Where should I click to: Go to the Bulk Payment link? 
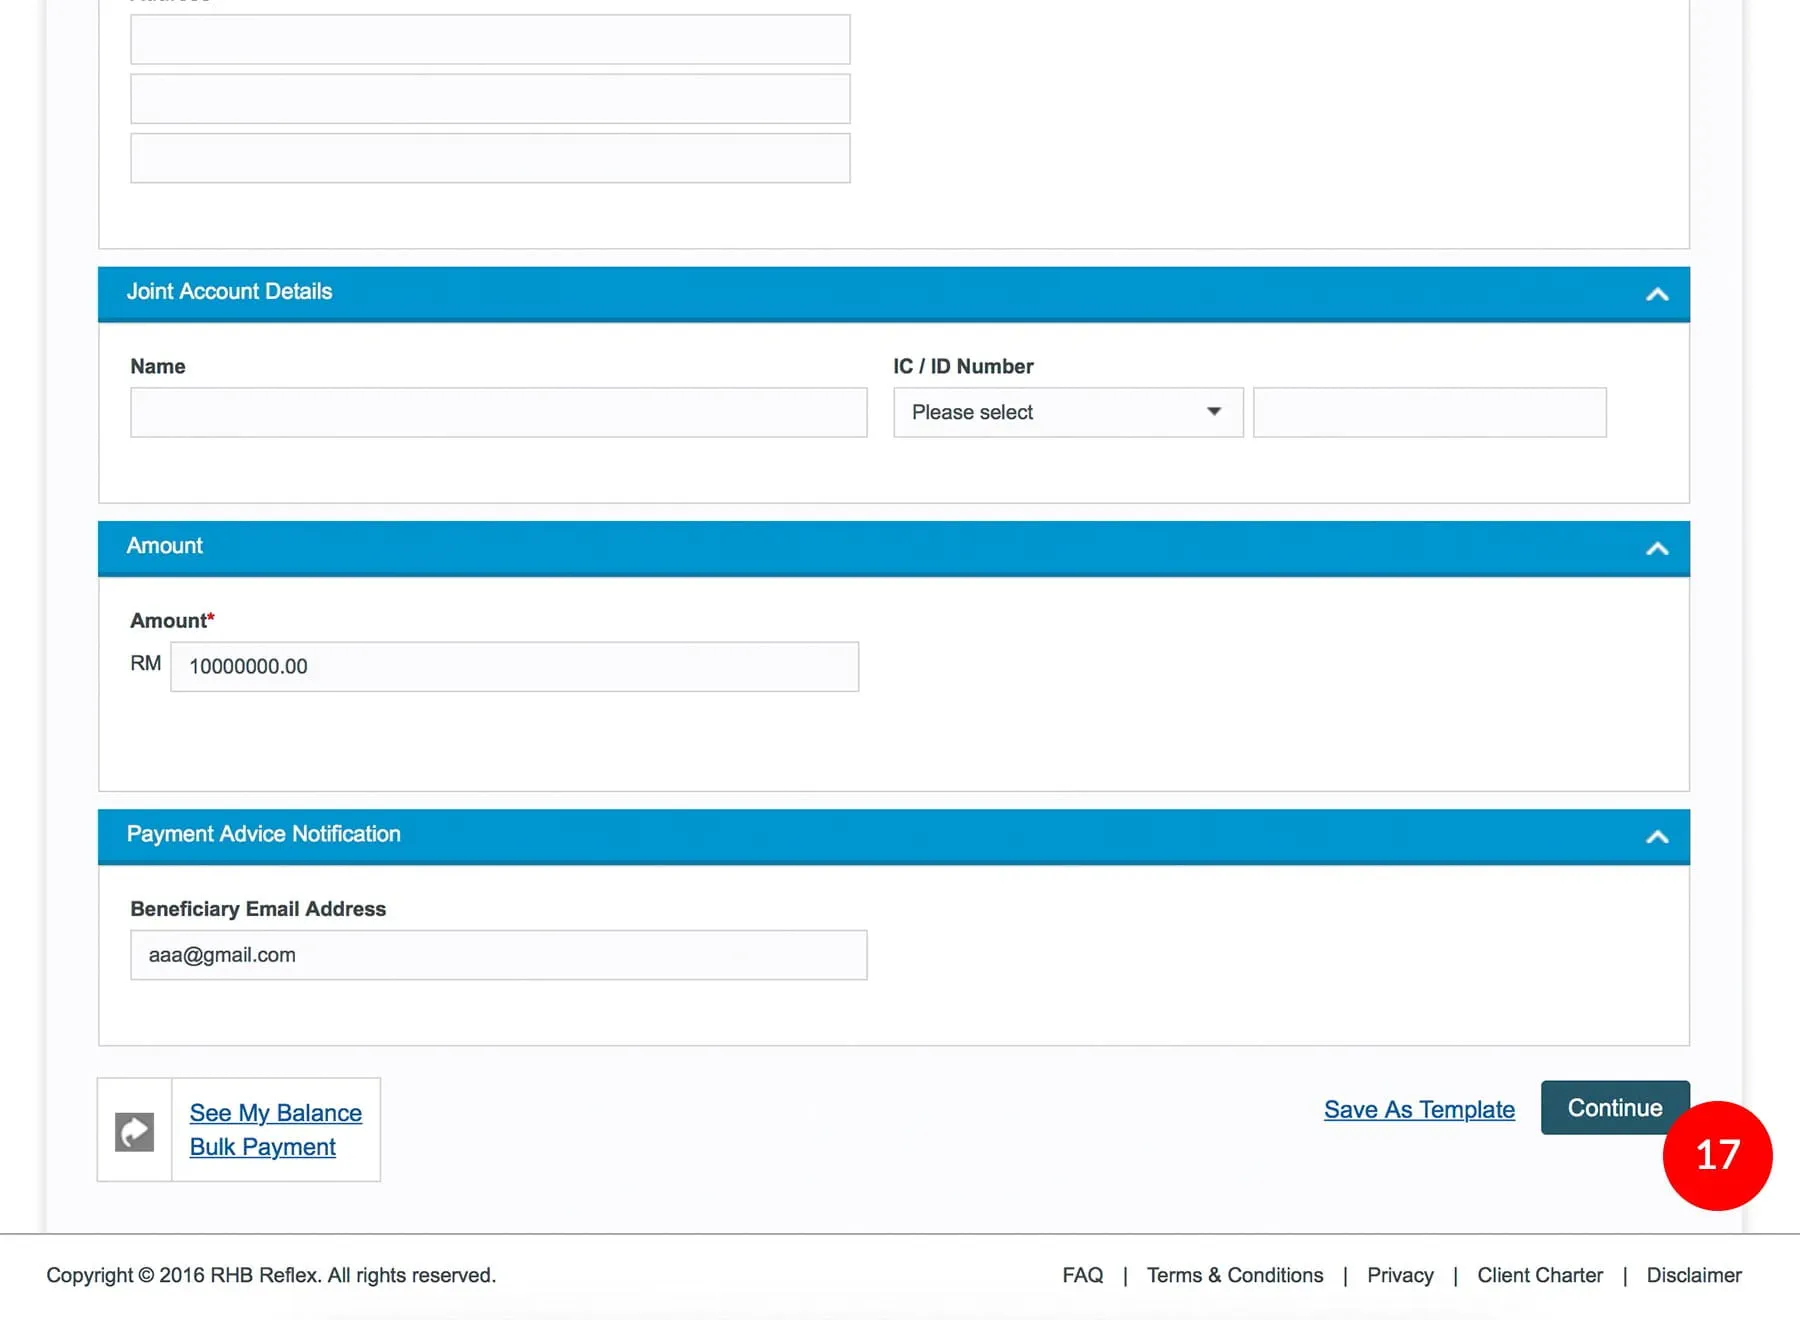262,1146
